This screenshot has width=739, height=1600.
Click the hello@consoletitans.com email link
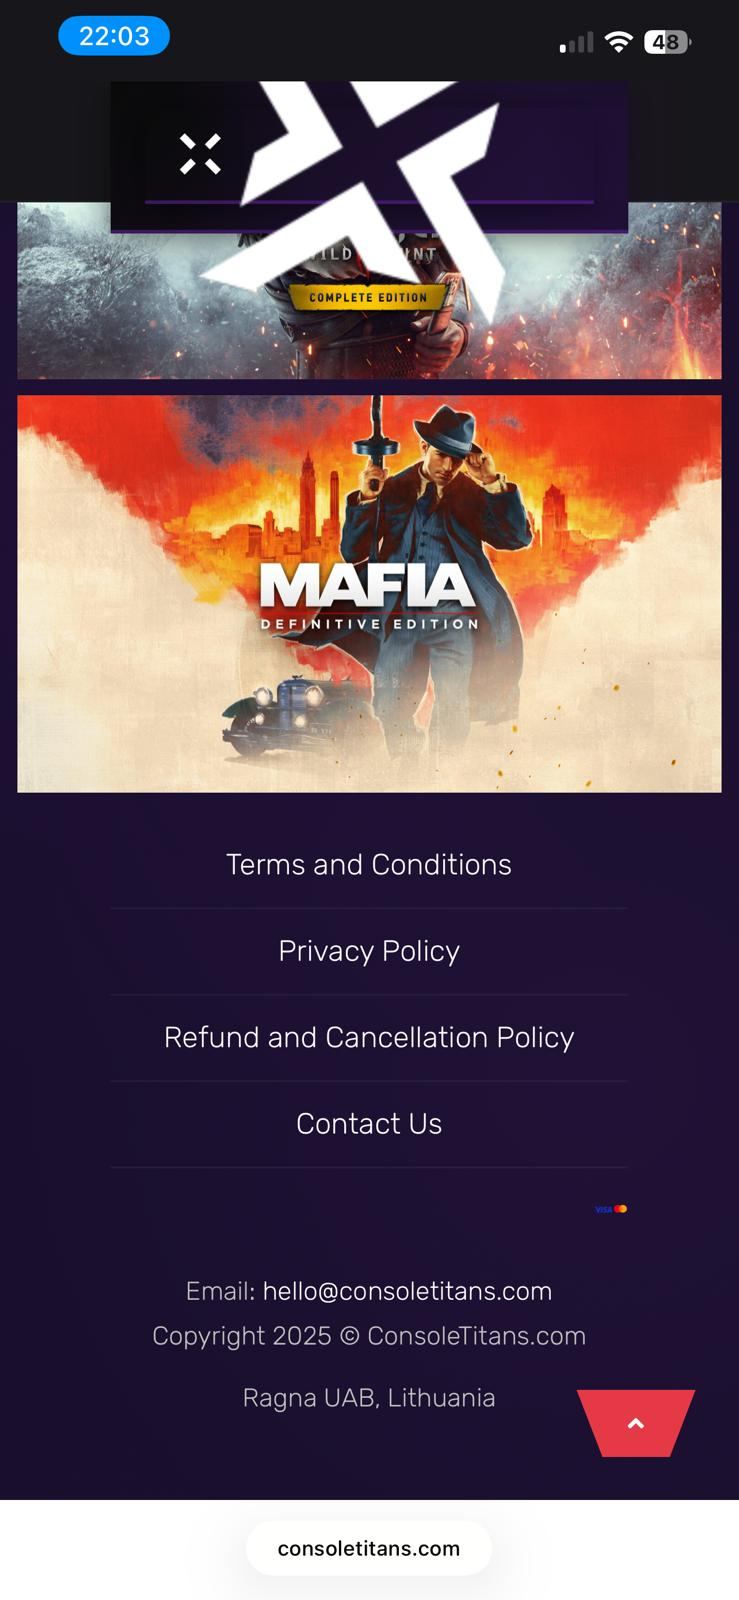407,1291
